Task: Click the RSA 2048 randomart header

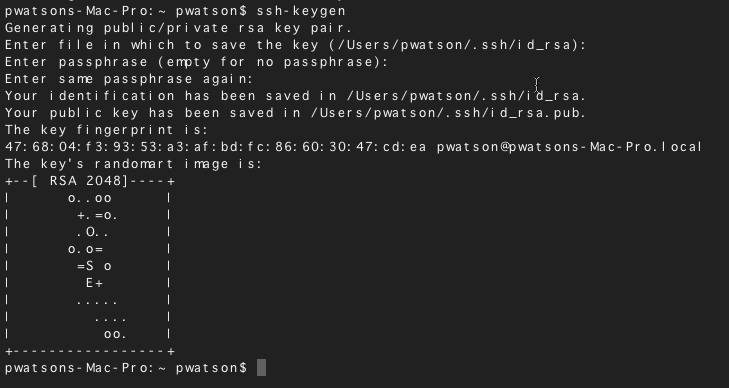Action: (x=90, y=181)
